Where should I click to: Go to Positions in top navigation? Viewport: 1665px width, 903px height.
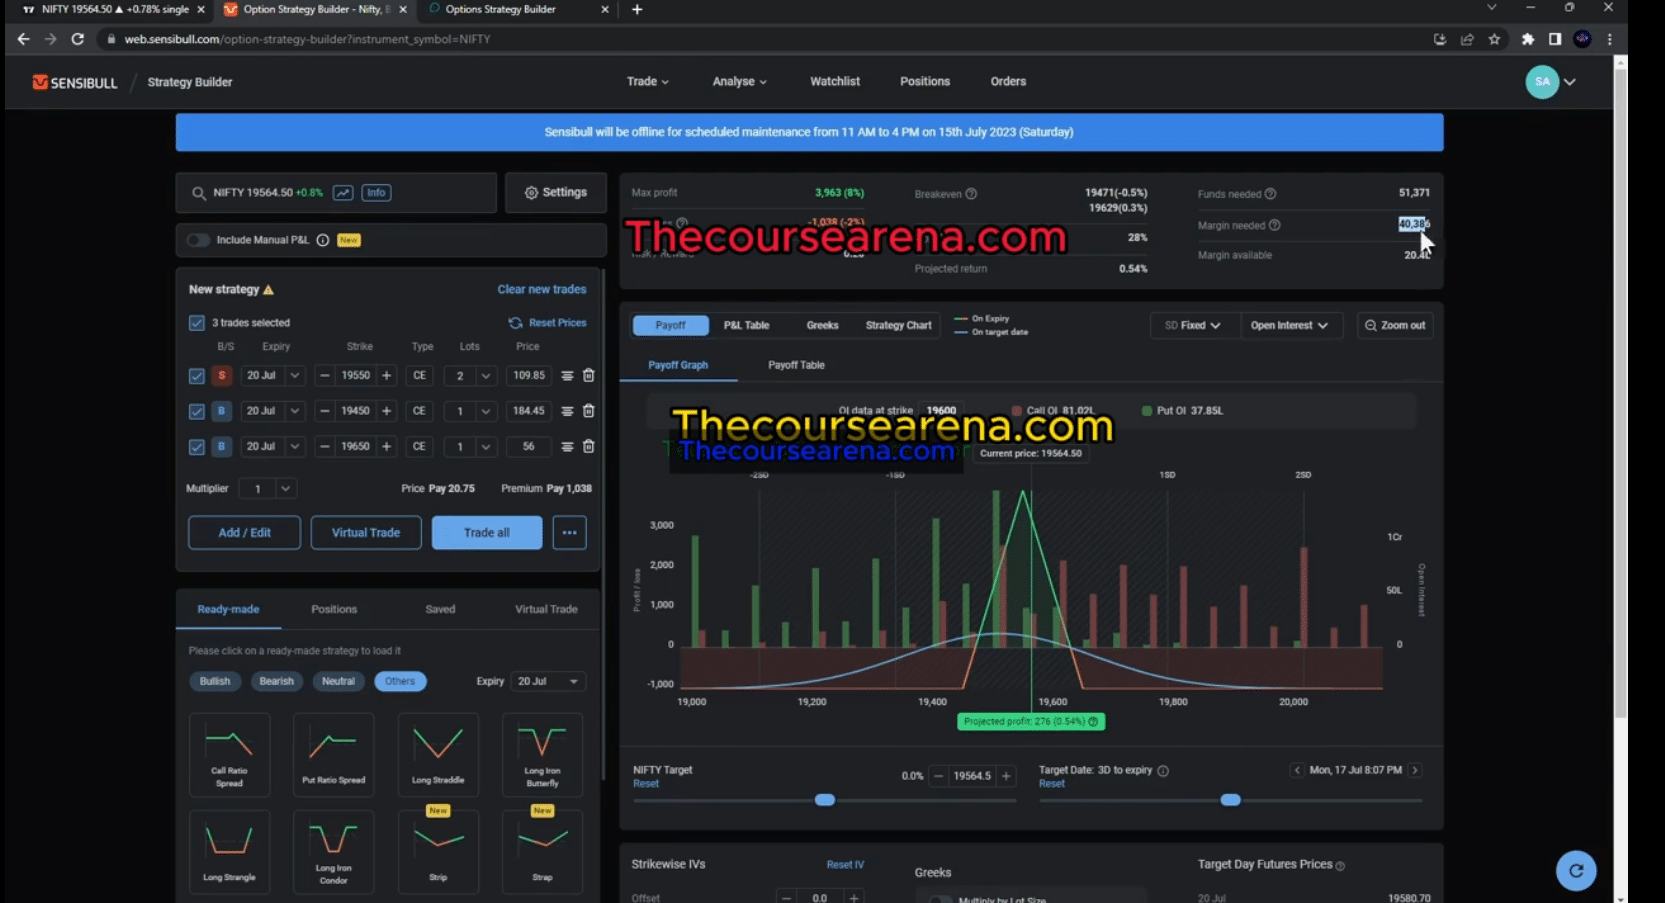point(925,82)
